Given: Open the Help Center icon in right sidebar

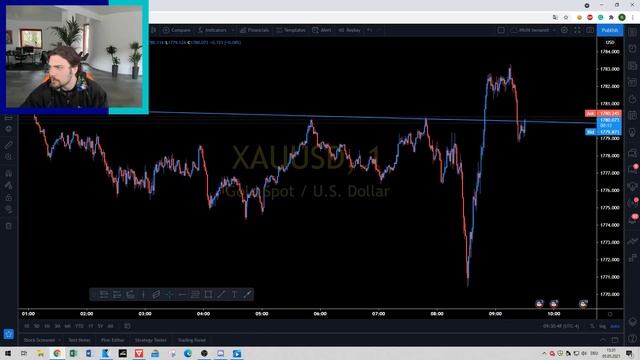Looking at the screenshot, I should click(632, 338).
